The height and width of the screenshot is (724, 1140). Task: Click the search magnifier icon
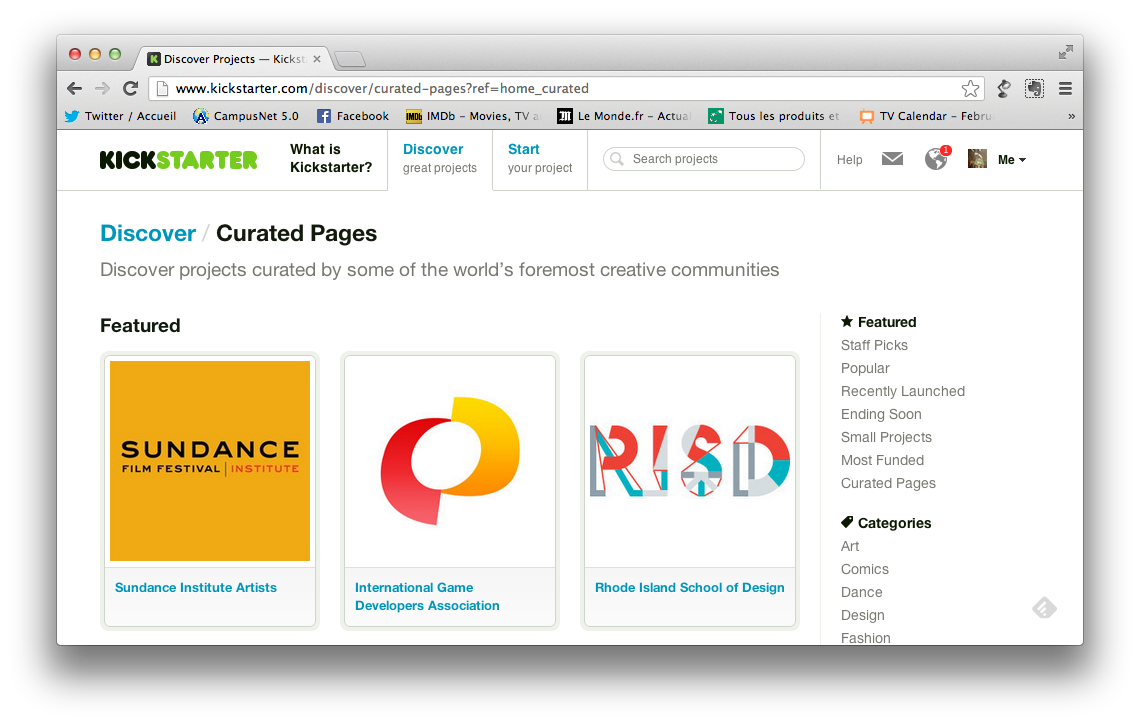click(x=617, y=158)
